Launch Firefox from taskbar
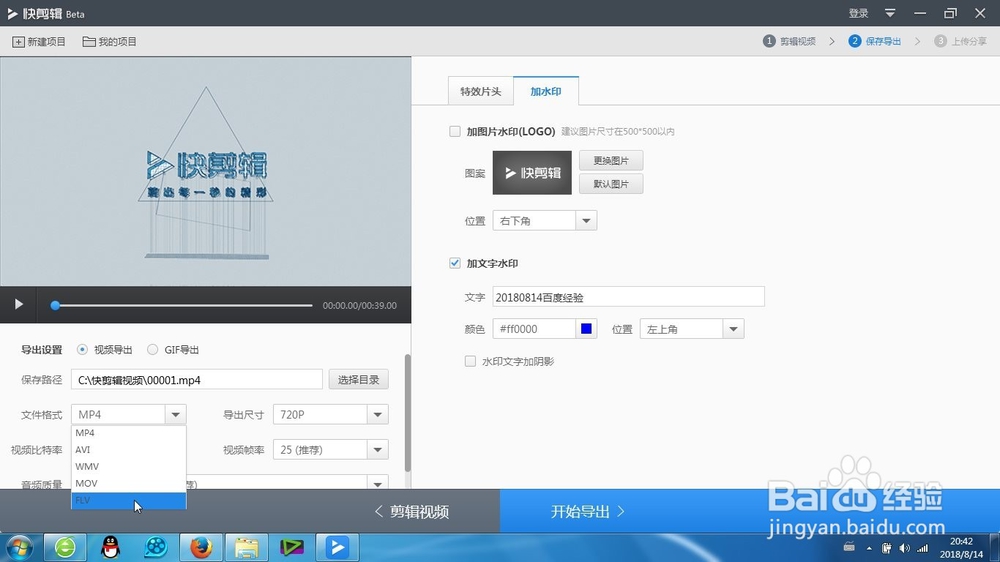The height and width of the screenshot is (562, 1000). click(x=201, y=547)
